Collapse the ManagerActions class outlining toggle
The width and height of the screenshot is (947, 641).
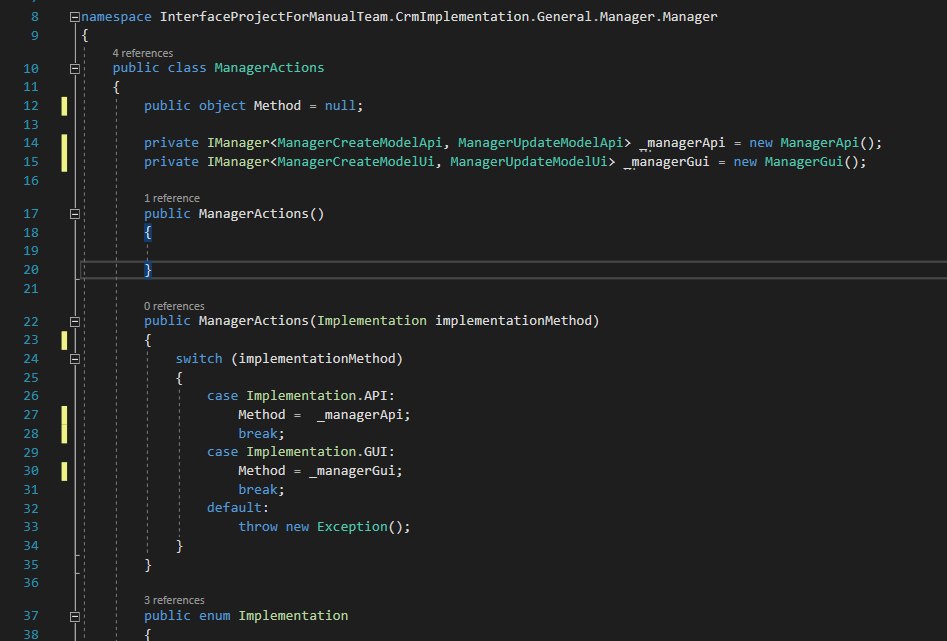coord(74,68)
